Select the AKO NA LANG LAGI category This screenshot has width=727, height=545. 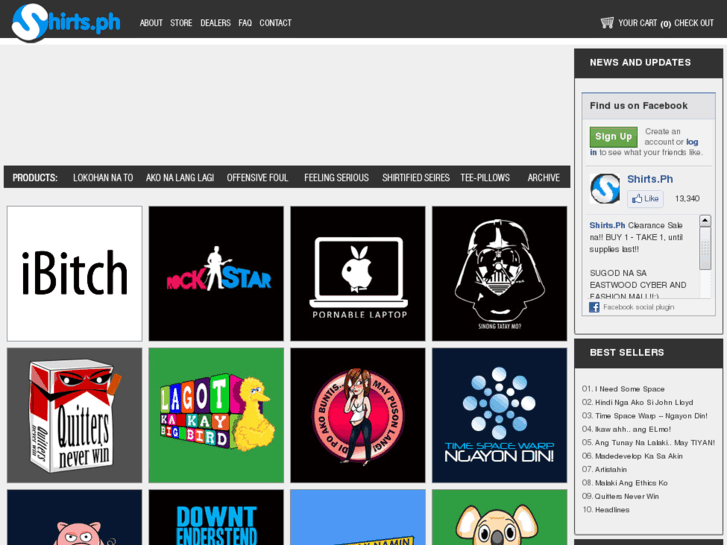tap(180, 178)
